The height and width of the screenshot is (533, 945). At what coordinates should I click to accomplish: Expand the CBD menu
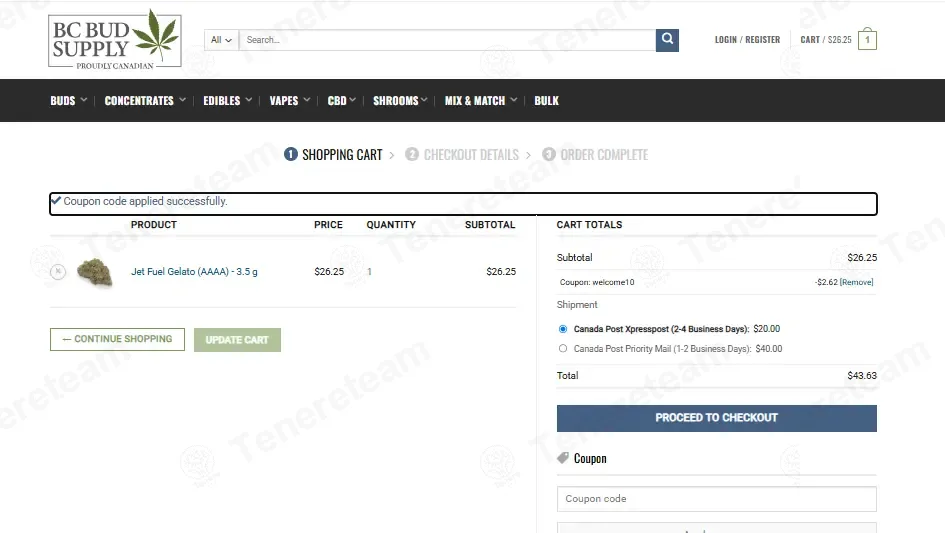[x=341, y=101]
